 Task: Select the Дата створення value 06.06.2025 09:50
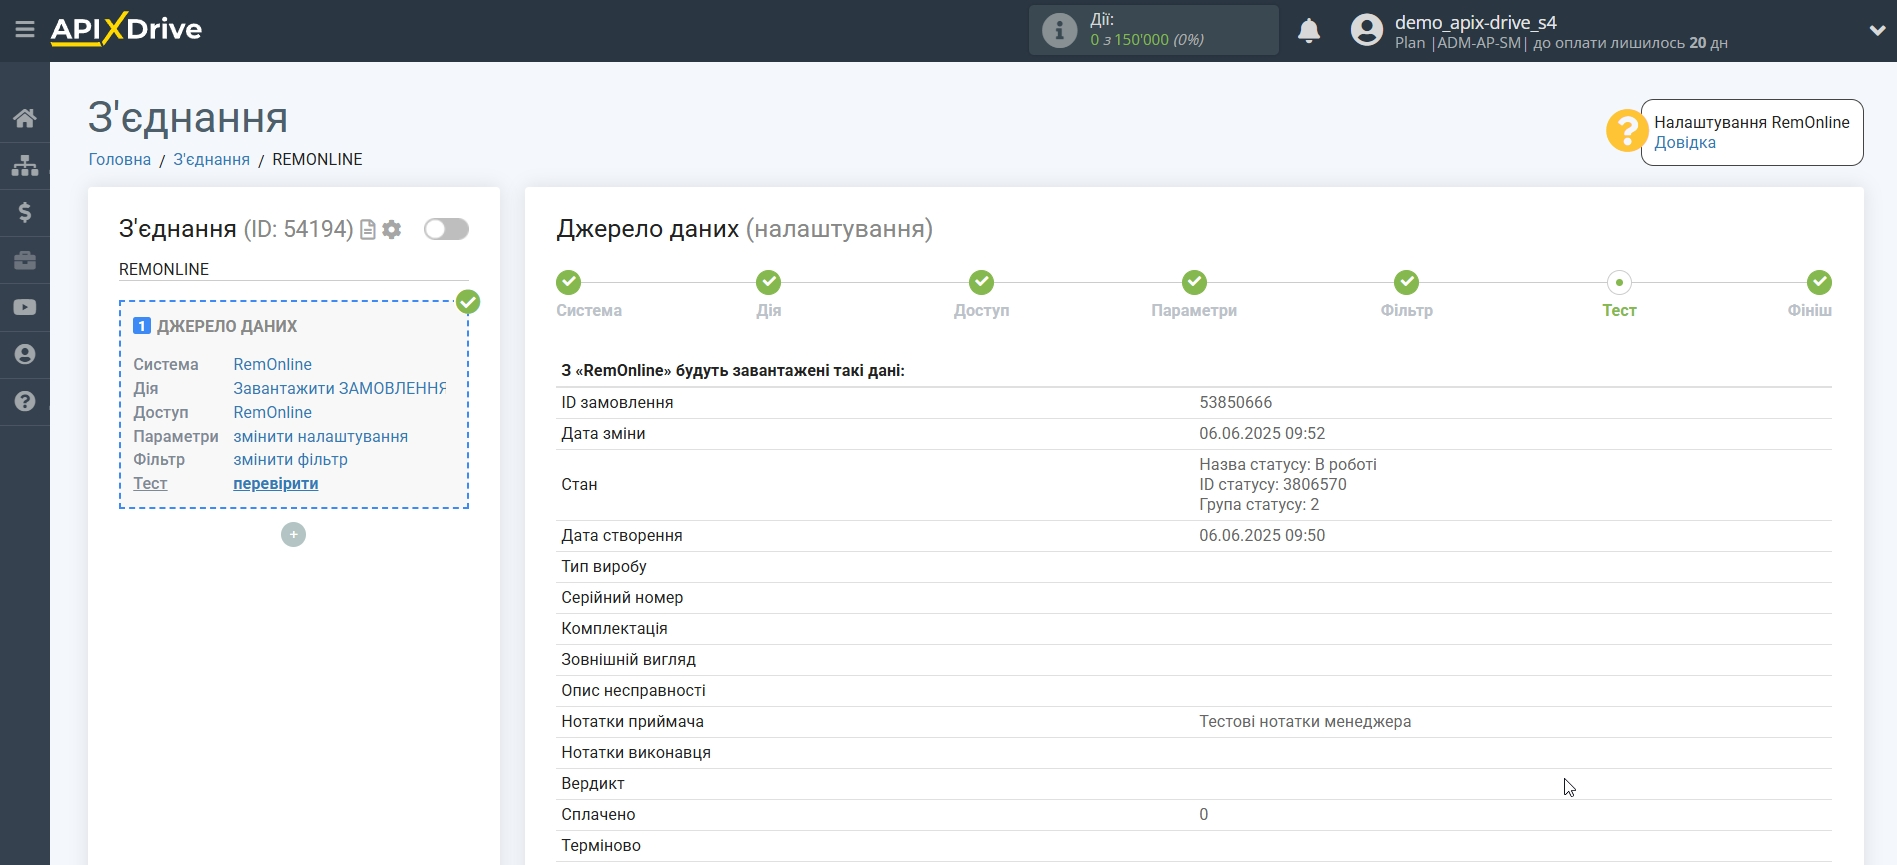[1262, 535]
